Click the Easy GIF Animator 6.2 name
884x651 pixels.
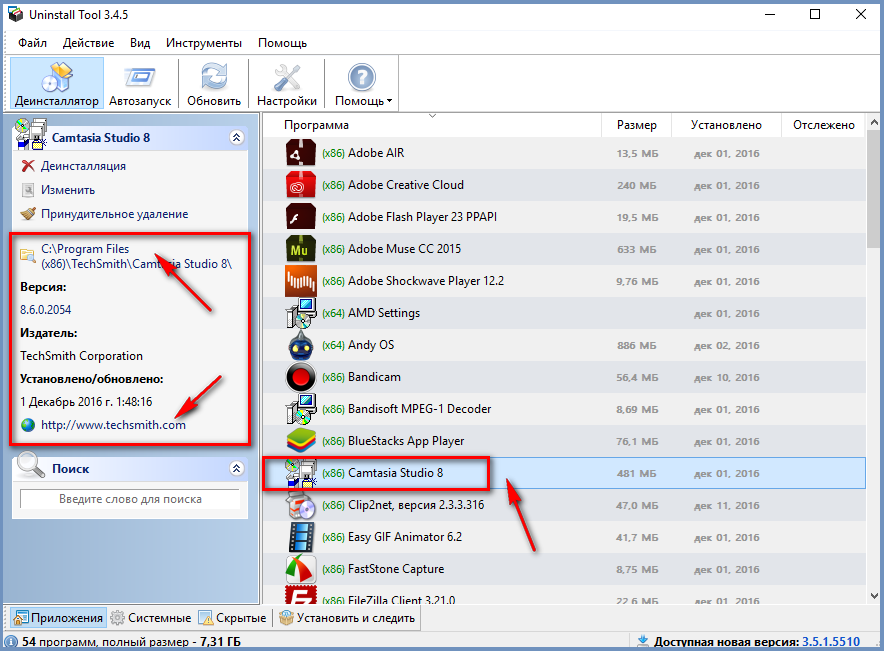(x=405, y=537)
